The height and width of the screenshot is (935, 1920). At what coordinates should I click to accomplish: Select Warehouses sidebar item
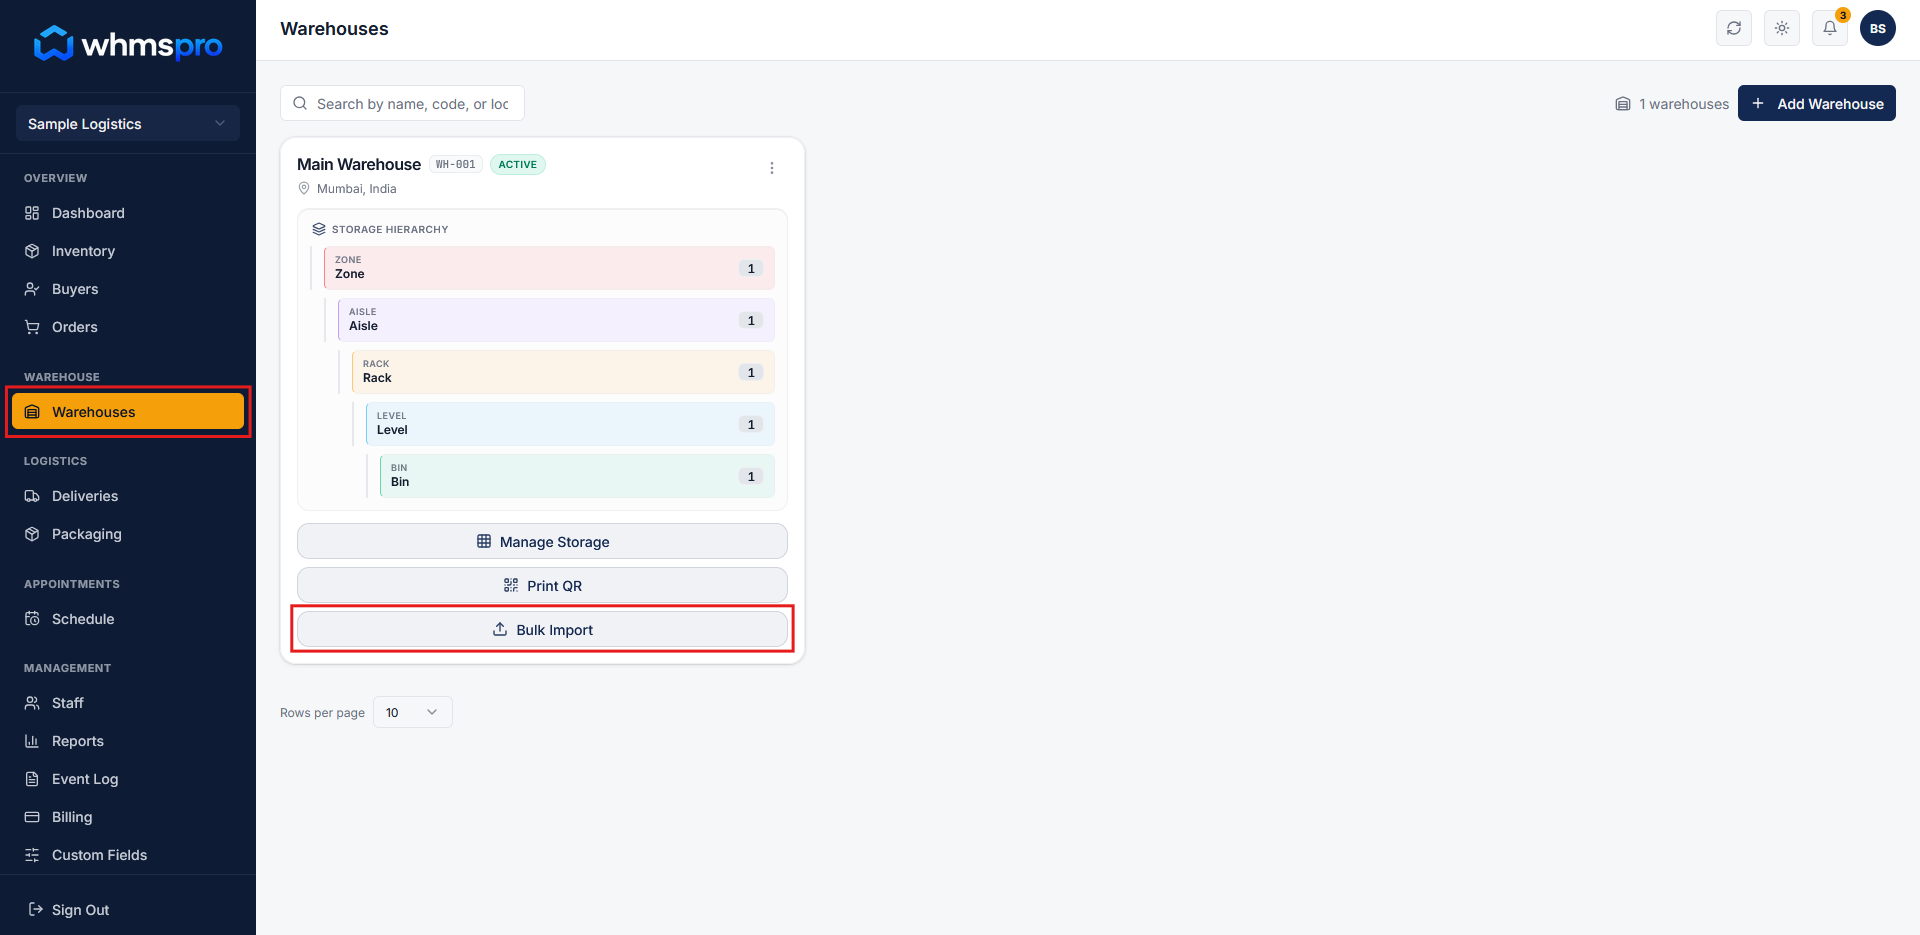point(128,411)
